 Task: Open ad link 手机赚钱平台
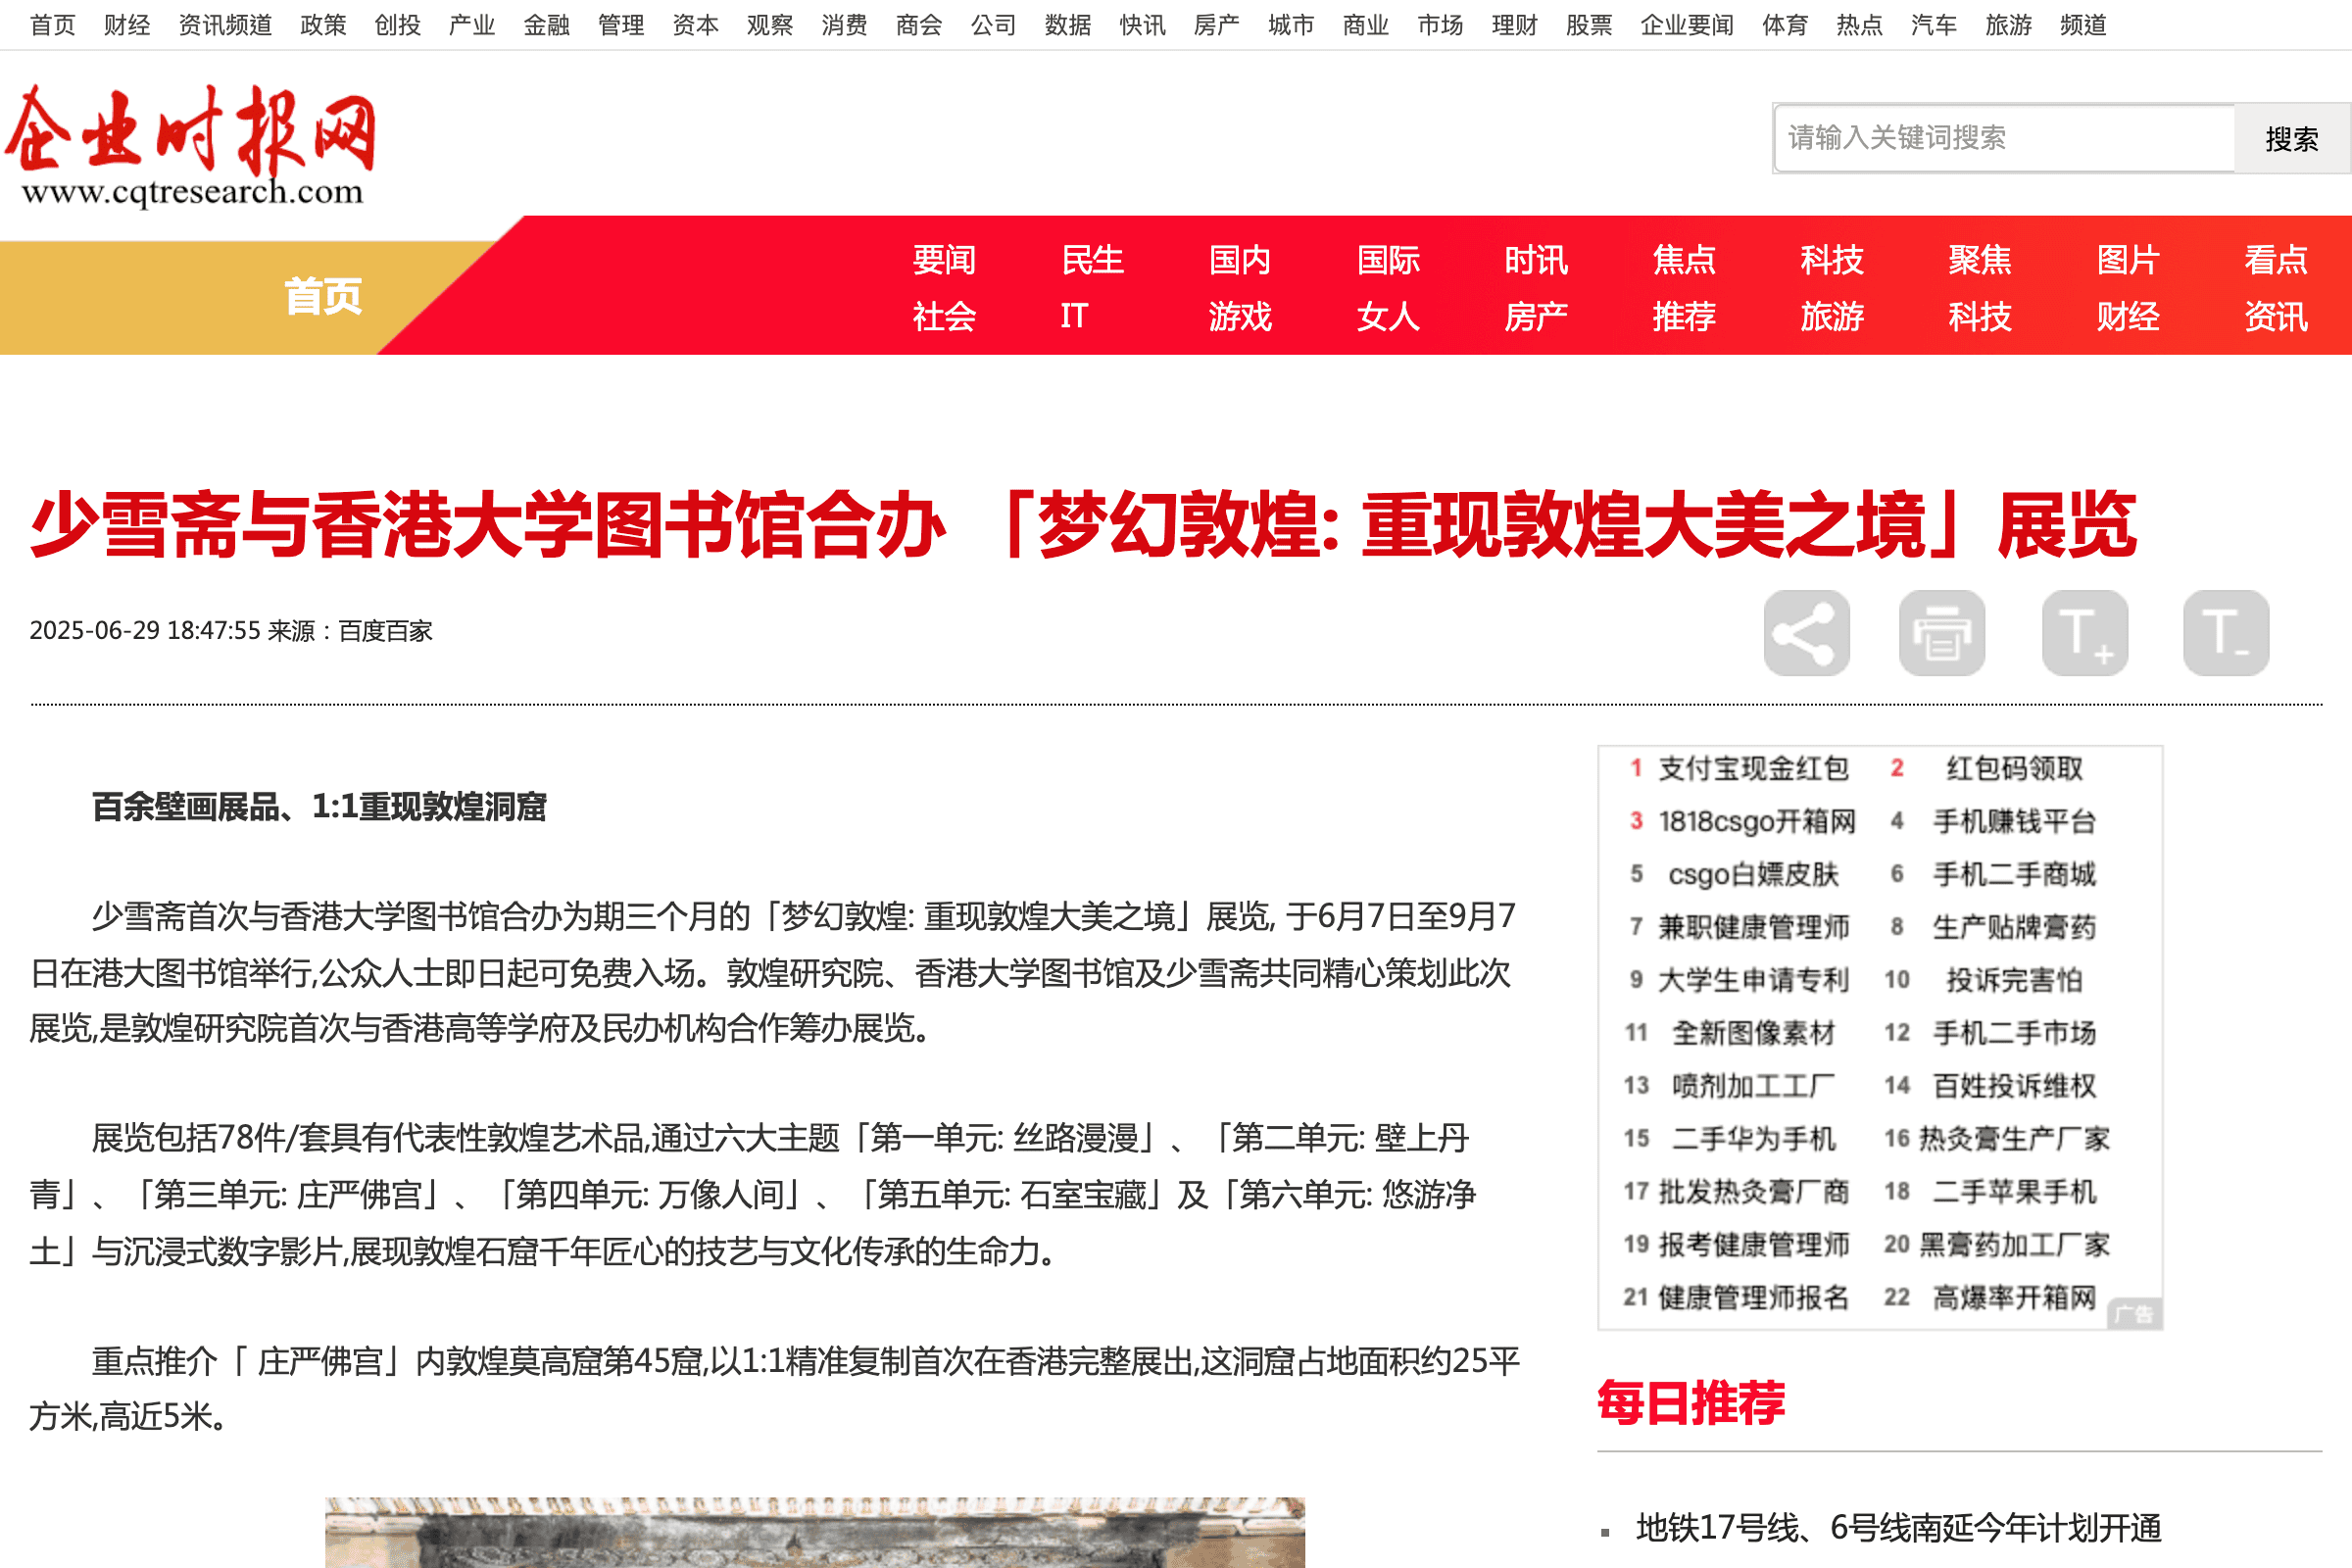[2014, 821]
